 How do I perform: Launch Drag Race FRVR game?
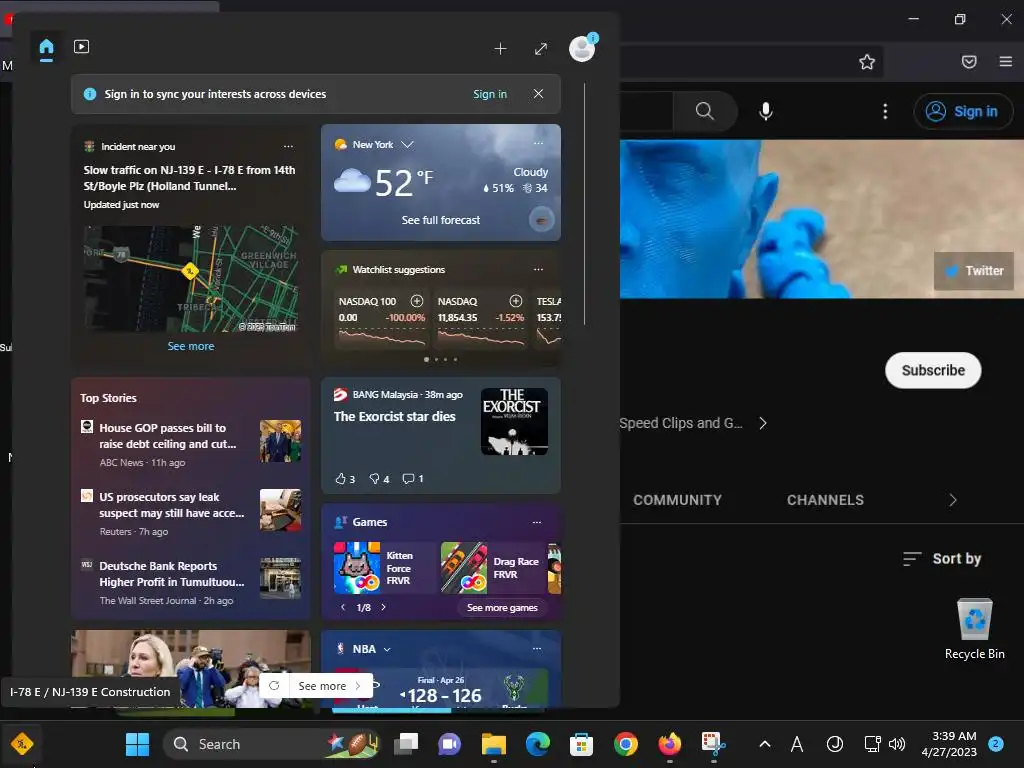491,568
